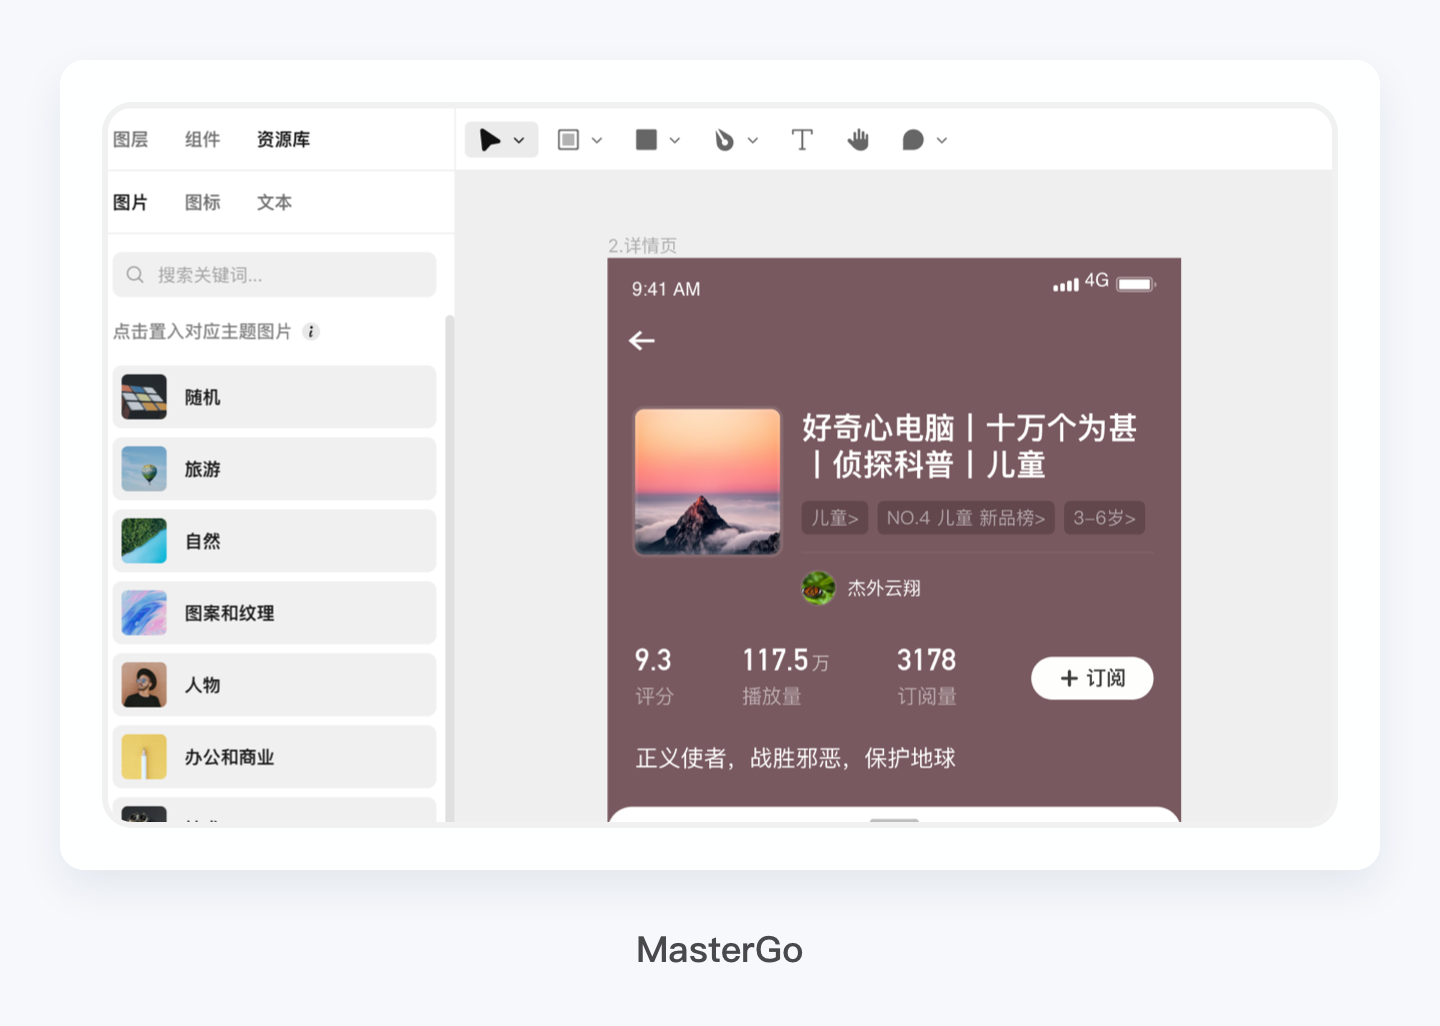The width and height of the screenshot is (1440, 1026).
Task: Switch to the 组件 tab
Action: (x=202, y=139)
